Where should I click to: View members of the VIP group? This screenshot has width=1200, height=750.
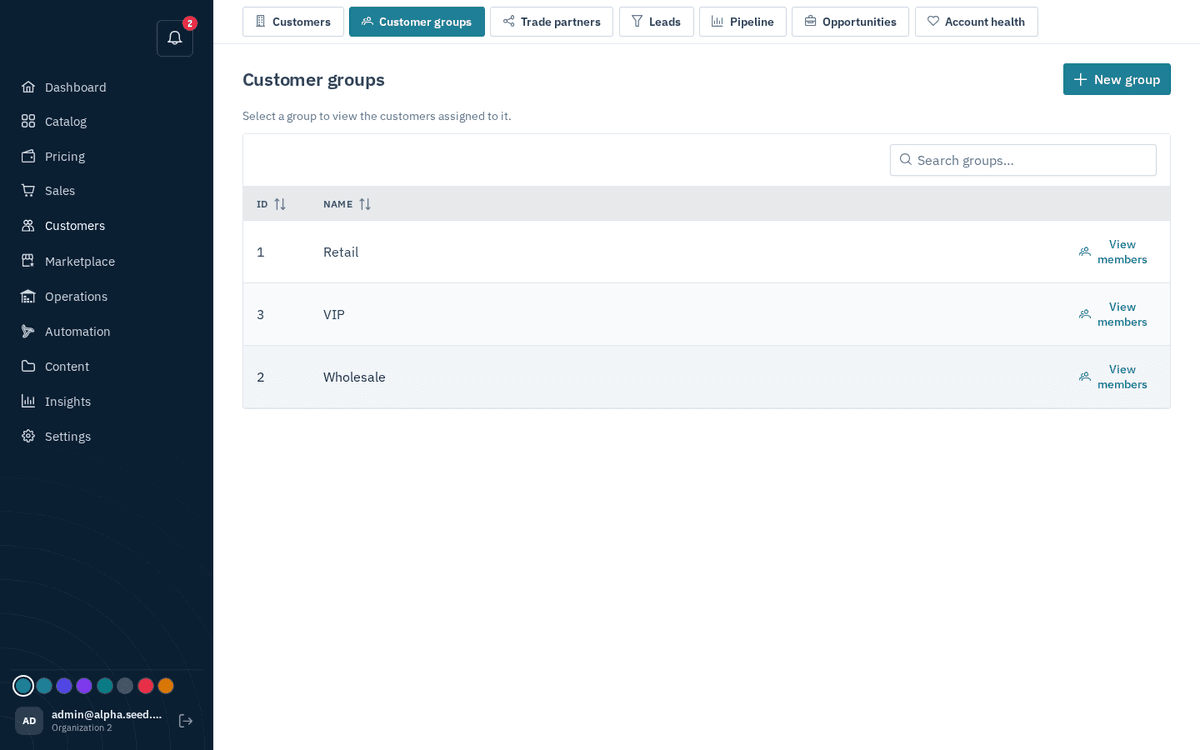(1113, 314)
